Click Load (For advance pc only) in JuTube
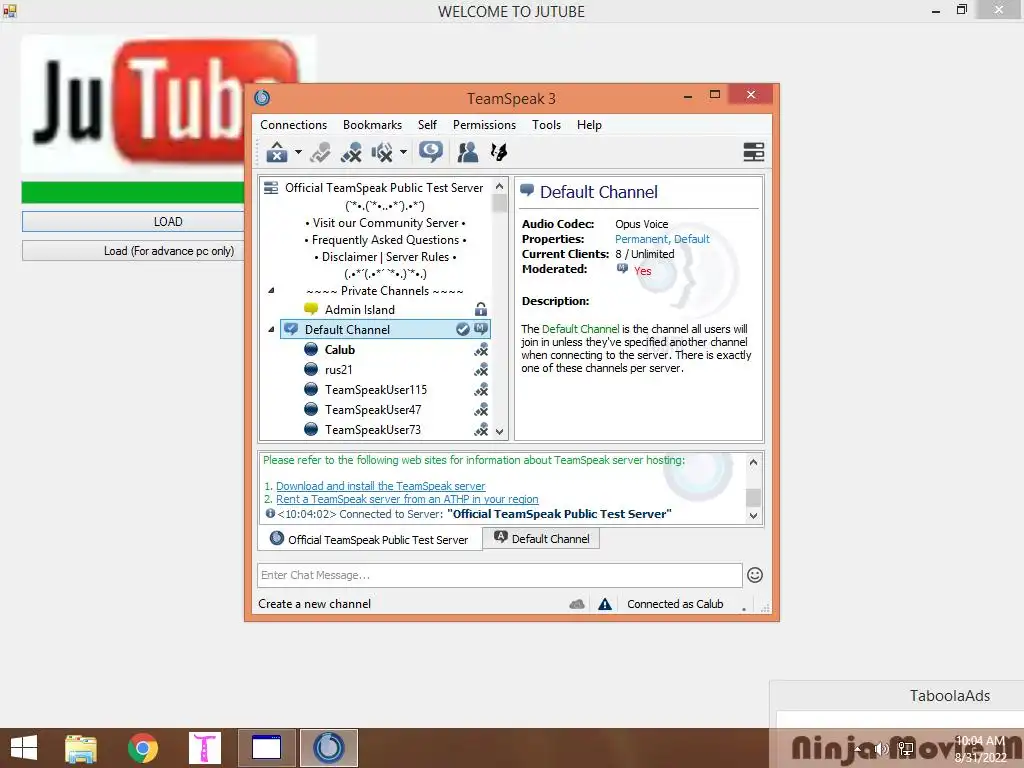 [x=133, y=251]
